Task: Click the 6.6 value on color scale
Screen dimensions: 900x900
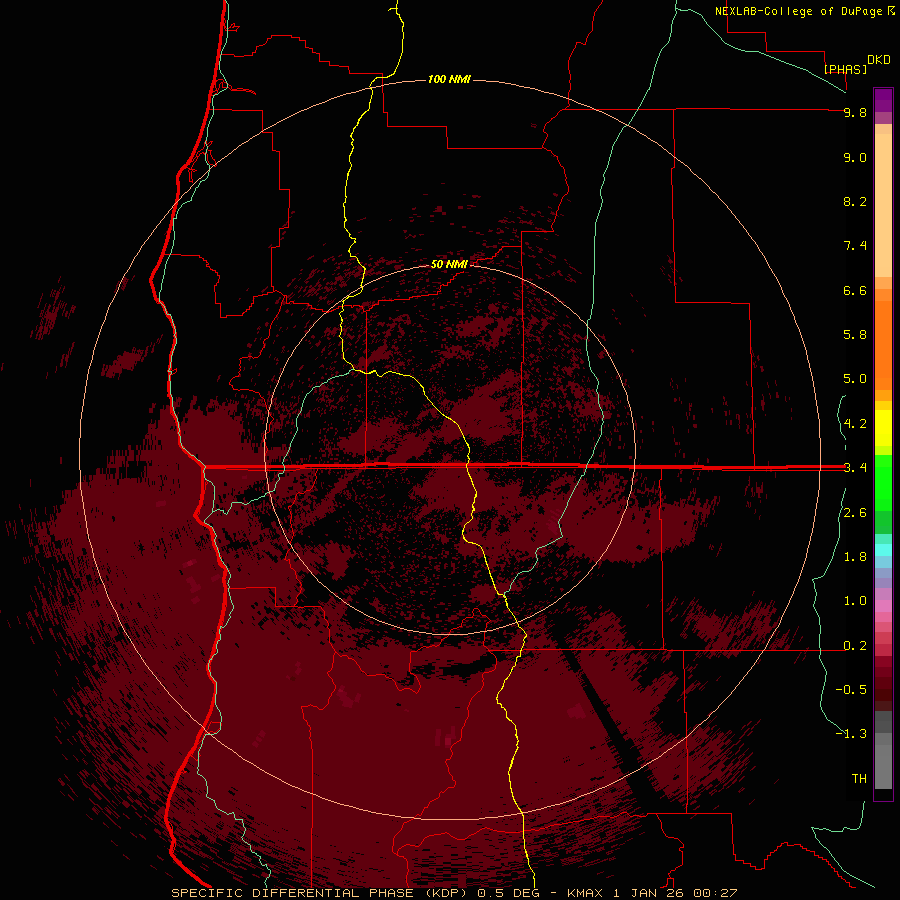Action: (855, 290)
